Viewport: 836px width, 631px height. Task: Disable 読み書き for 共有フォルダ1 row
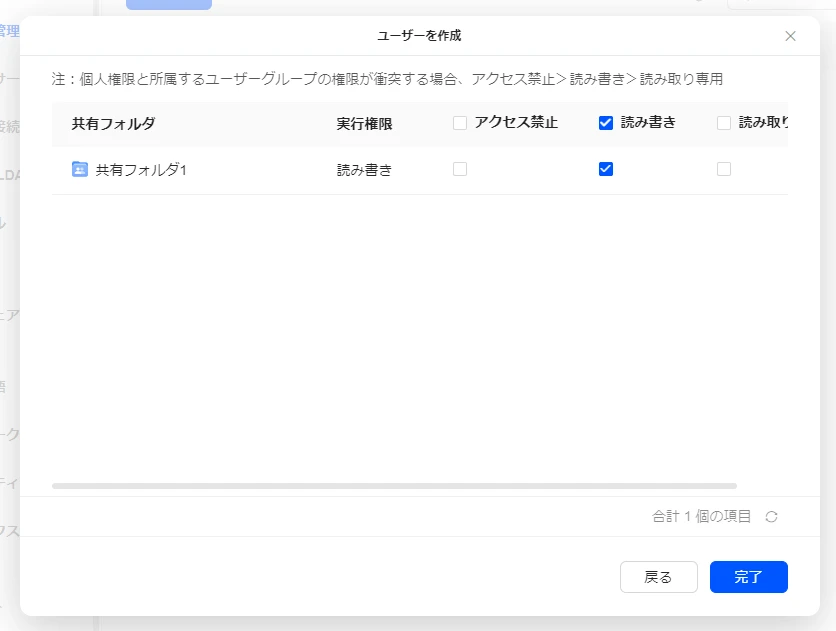pos(605,169)
